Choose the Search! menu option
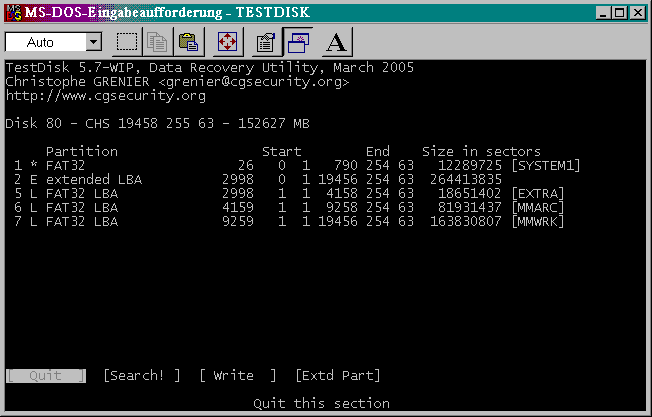This screenshot has width=652, height=417. pos(142,376)
